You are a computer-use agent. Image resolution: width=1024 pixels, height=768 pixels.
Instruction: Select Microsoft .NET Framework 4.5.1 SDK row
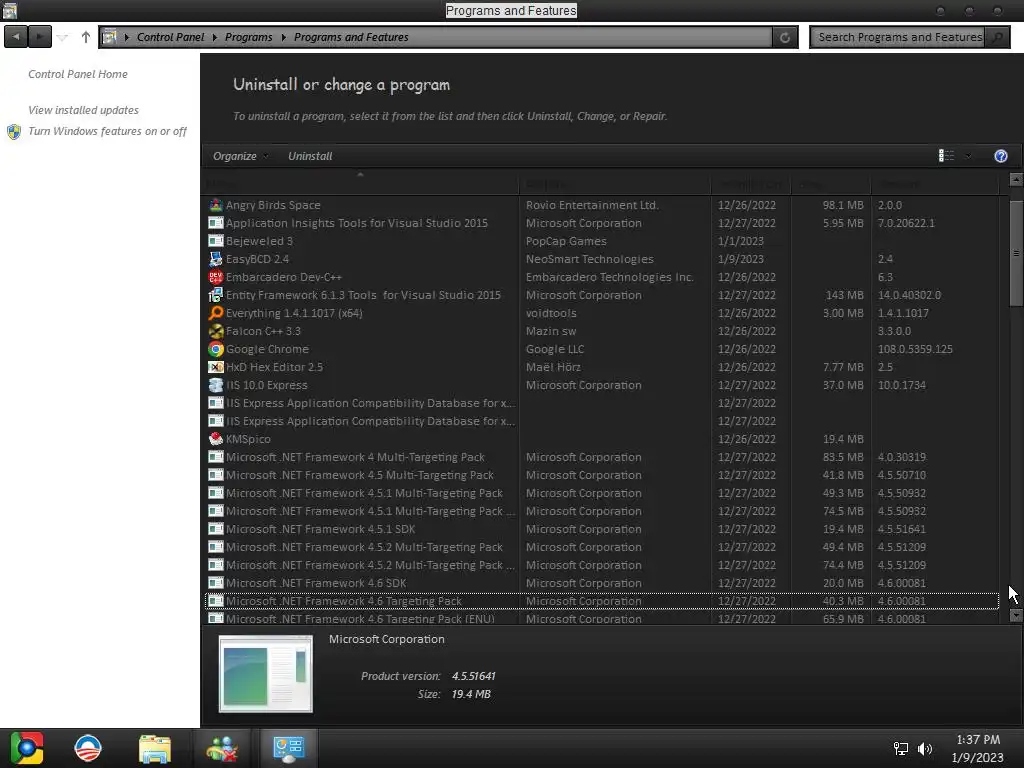601,529
